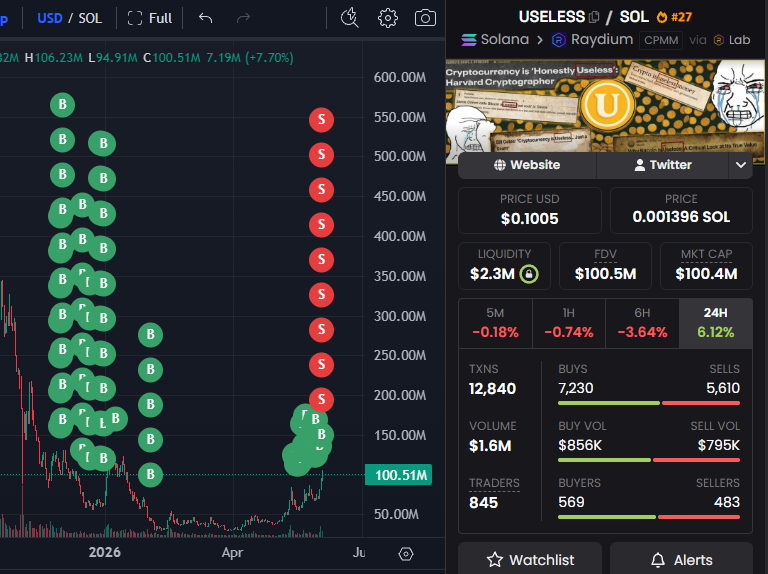Click the TXNS 12,840 value

[x=492, y=389]
